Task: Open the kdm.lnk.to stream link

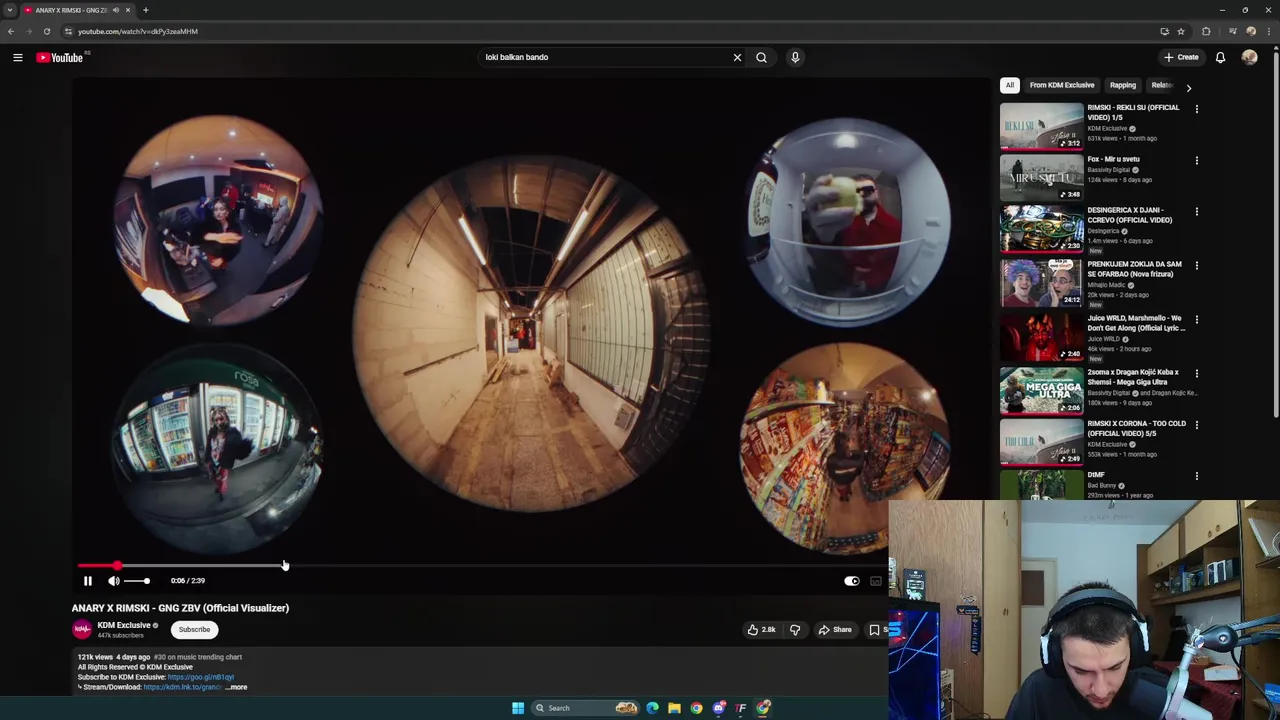Action: [182, 687]
